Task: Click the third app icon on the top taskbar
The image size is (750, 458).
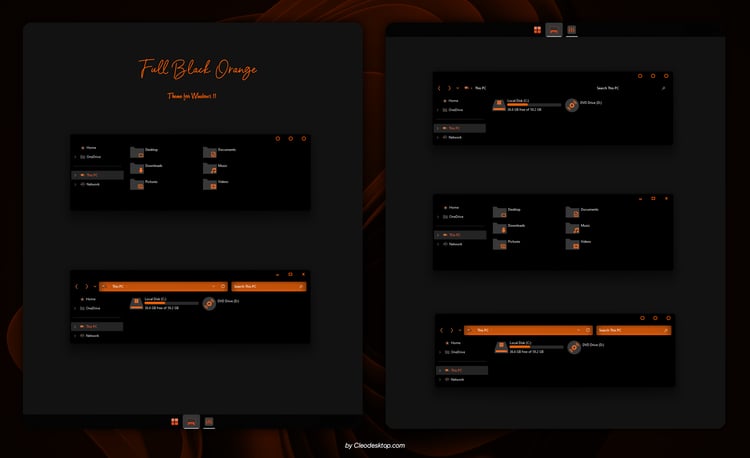Action: coord(572,30)
